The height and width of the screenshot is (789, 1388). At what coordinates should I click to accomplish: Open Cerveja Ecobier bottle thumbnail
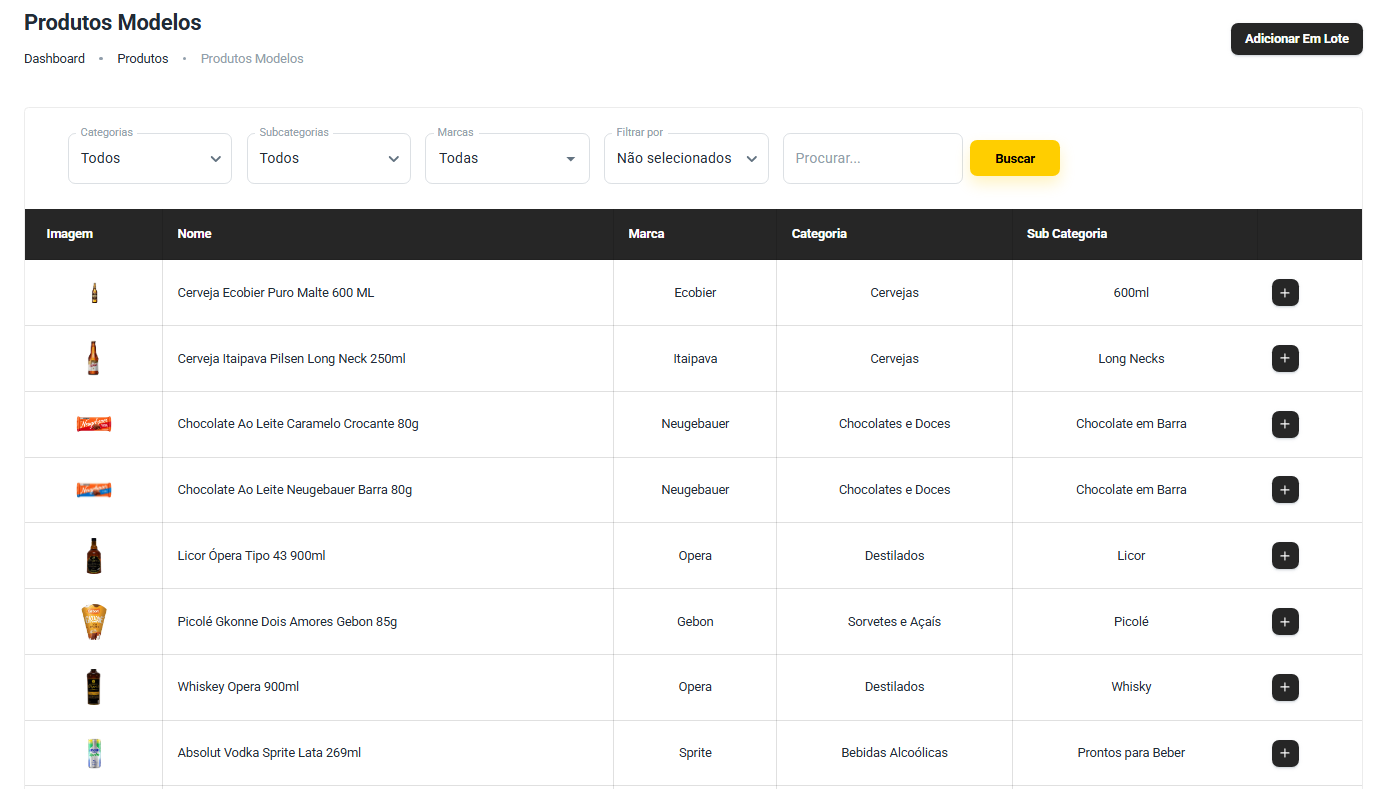94,293
